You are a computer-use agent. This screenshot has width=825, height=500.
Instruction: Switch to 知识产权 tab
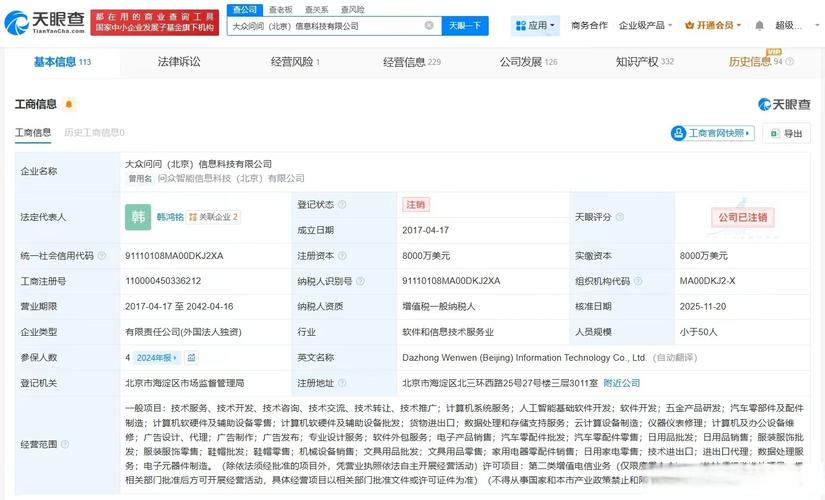[x=645, y=62]
